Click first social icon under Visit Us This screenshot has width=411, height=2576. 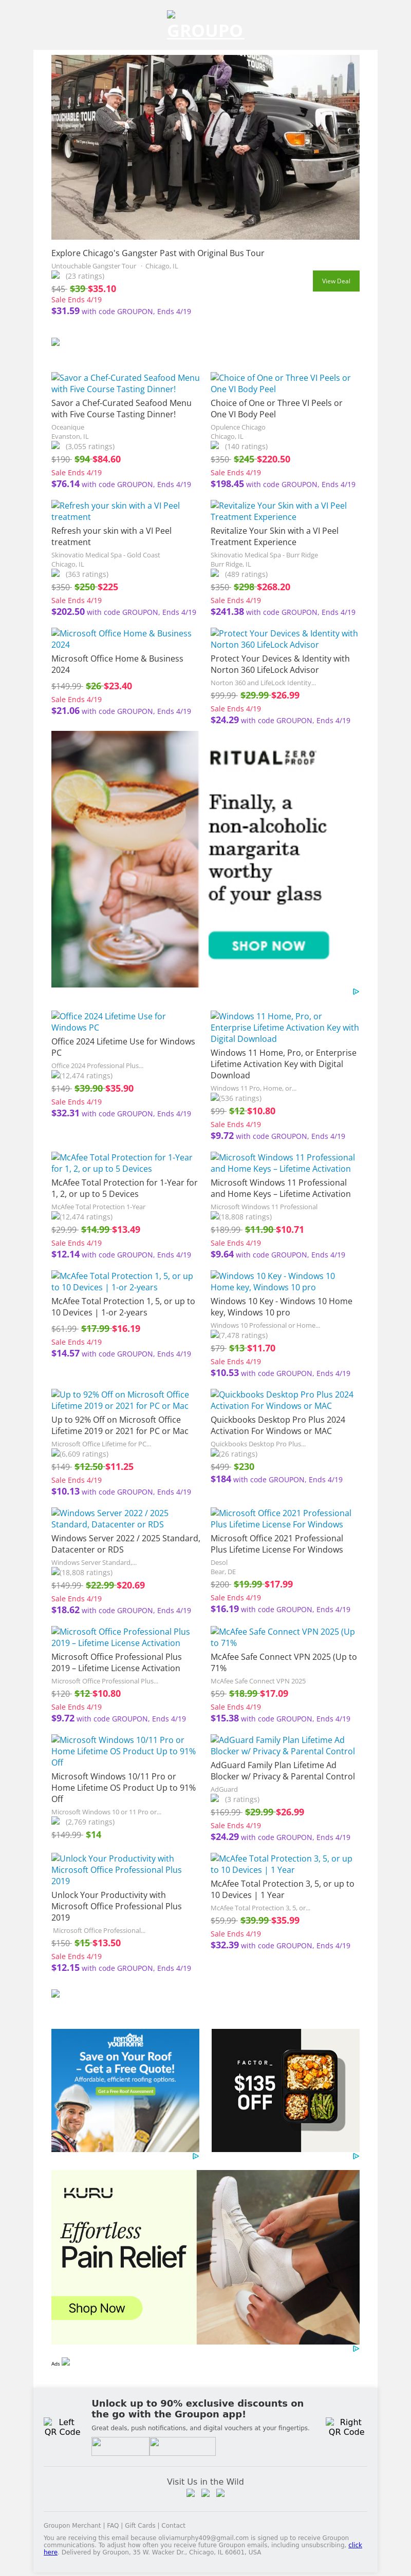pyautogui.click(x=191, y=2493)
